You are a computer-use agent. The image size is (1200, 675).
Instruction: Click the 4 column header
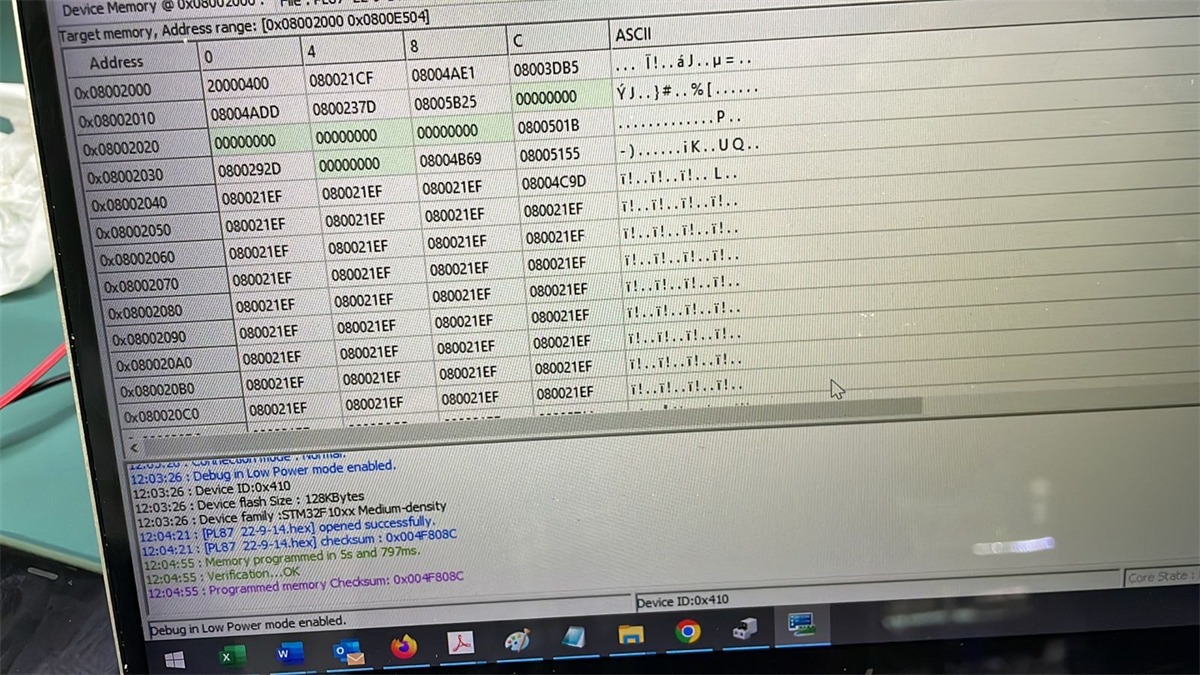click(x=352, y=52)
